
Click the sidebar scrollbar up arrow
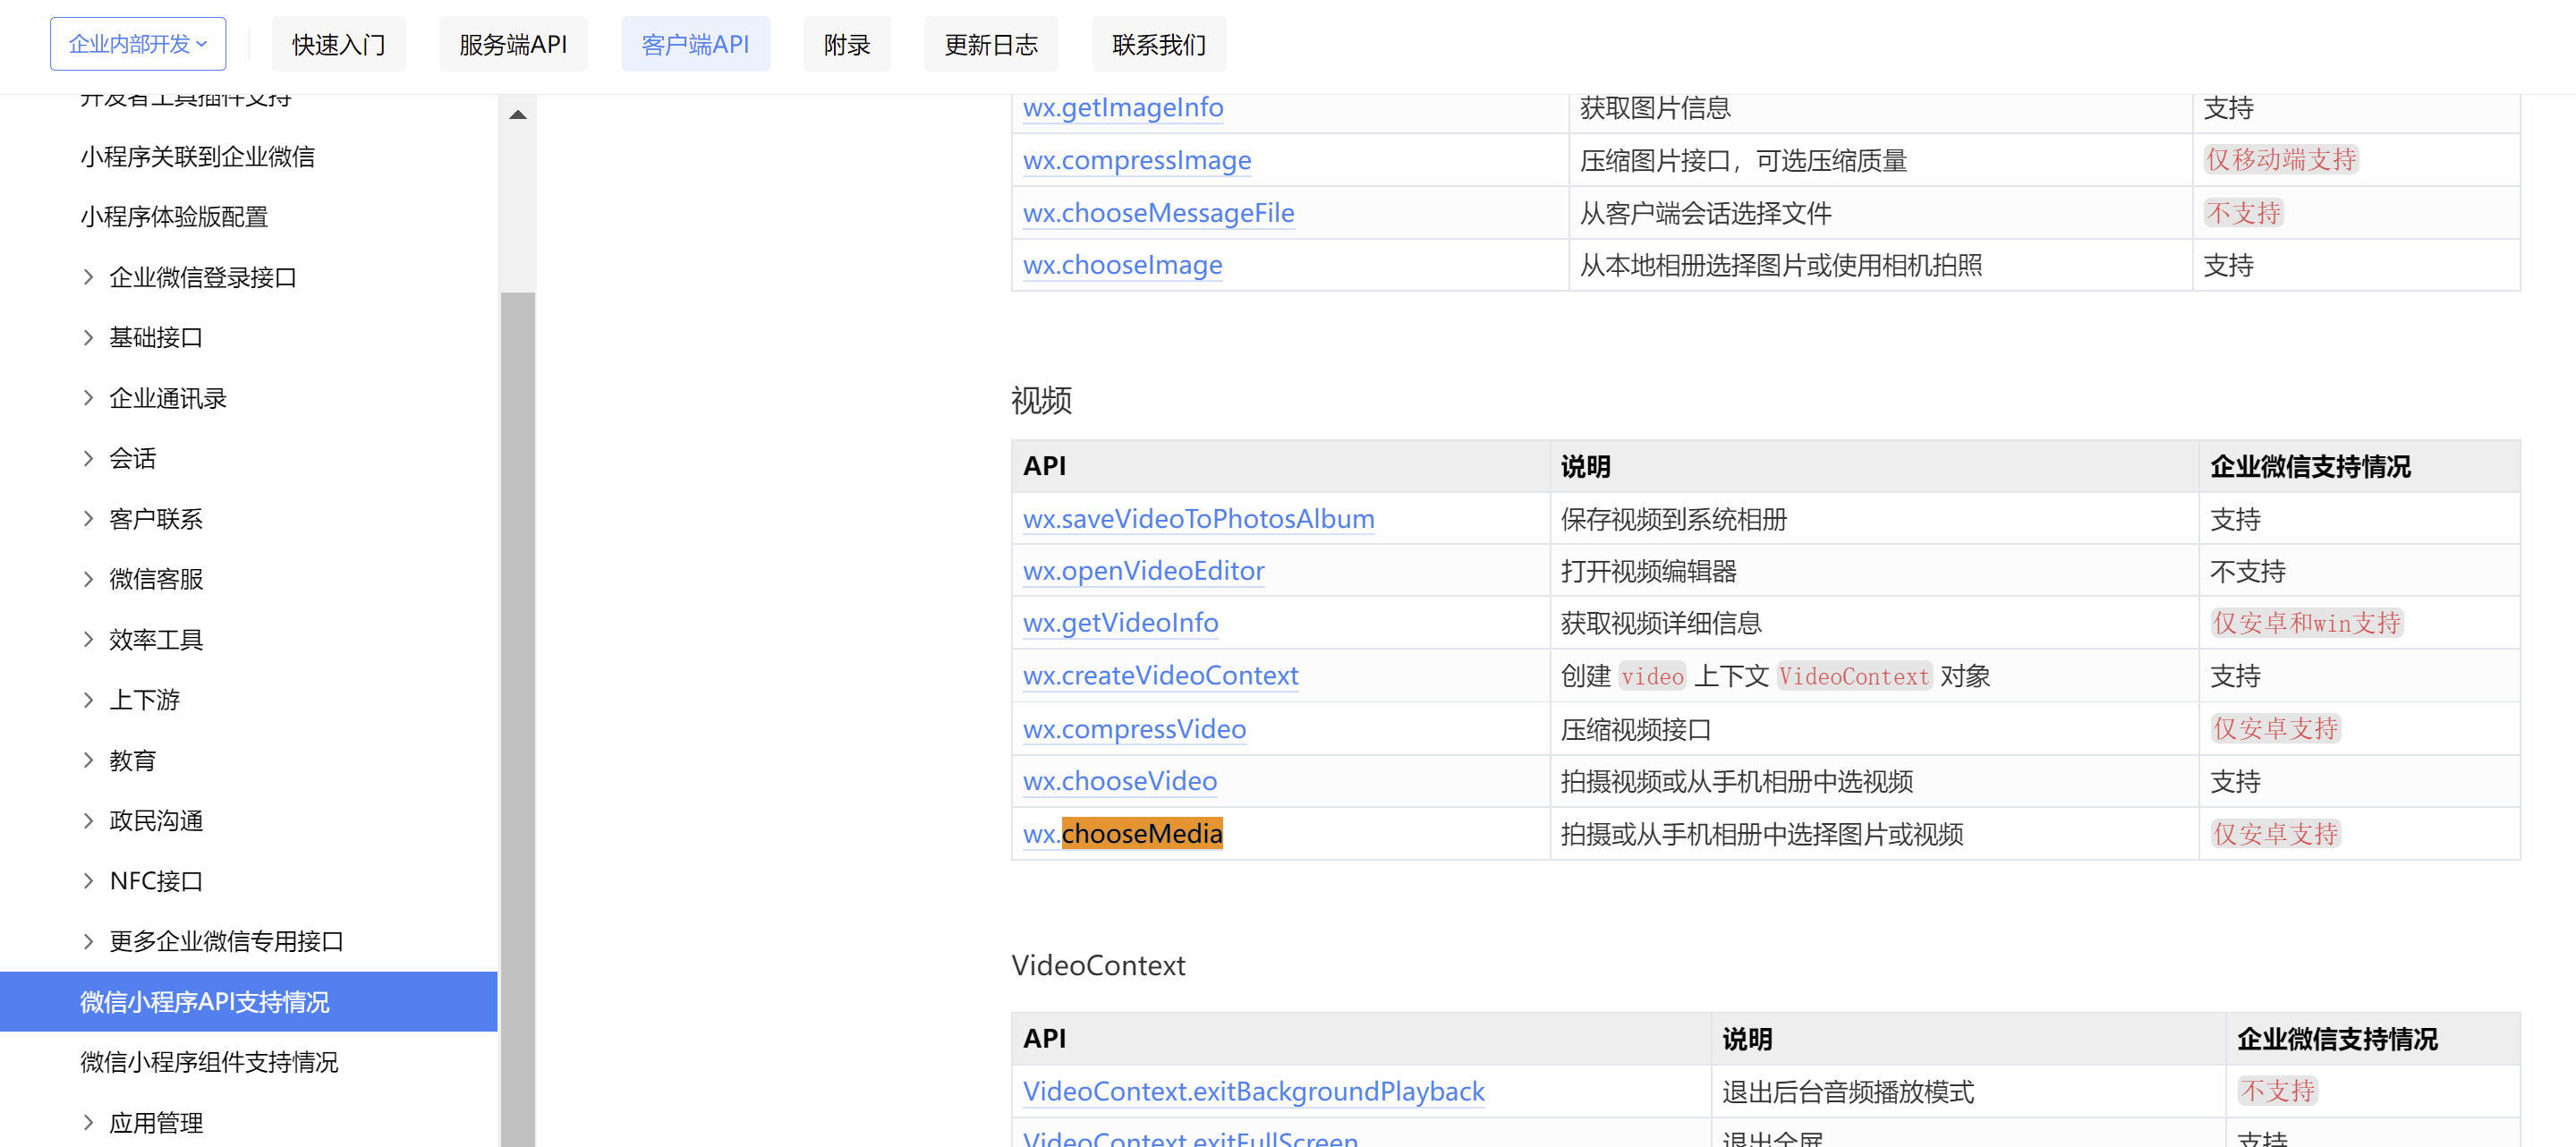518,114
